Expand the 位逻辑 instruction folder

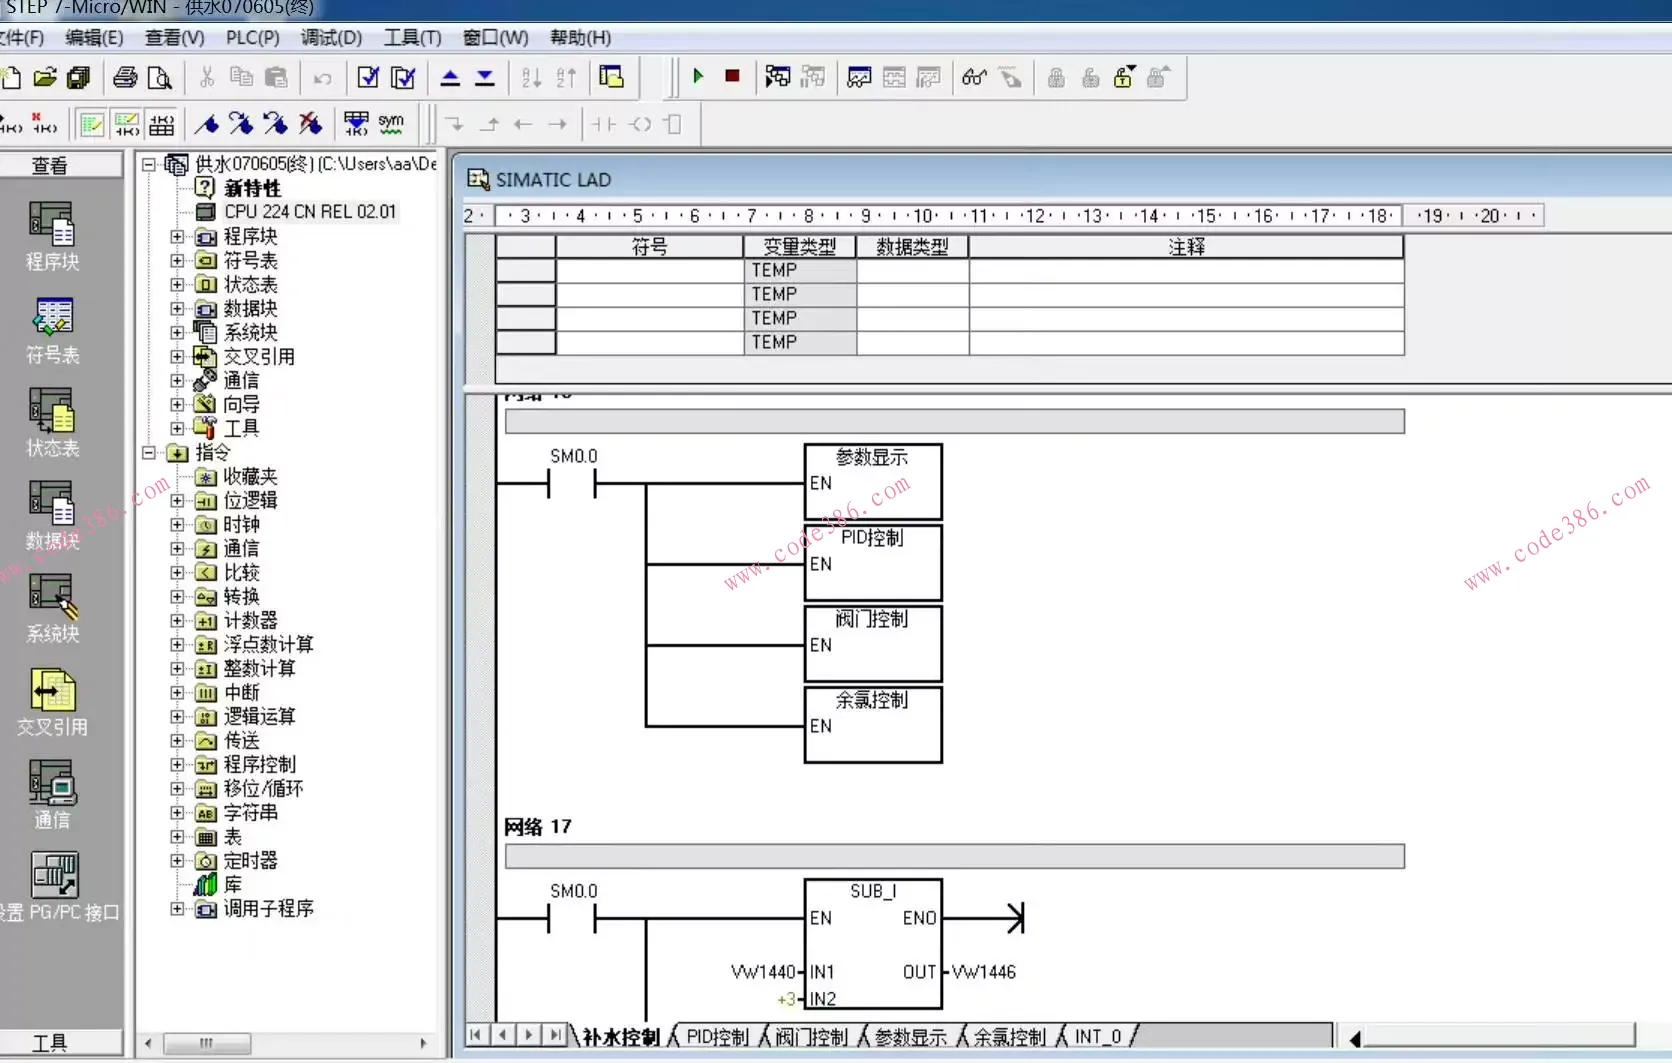pos(177,501)
